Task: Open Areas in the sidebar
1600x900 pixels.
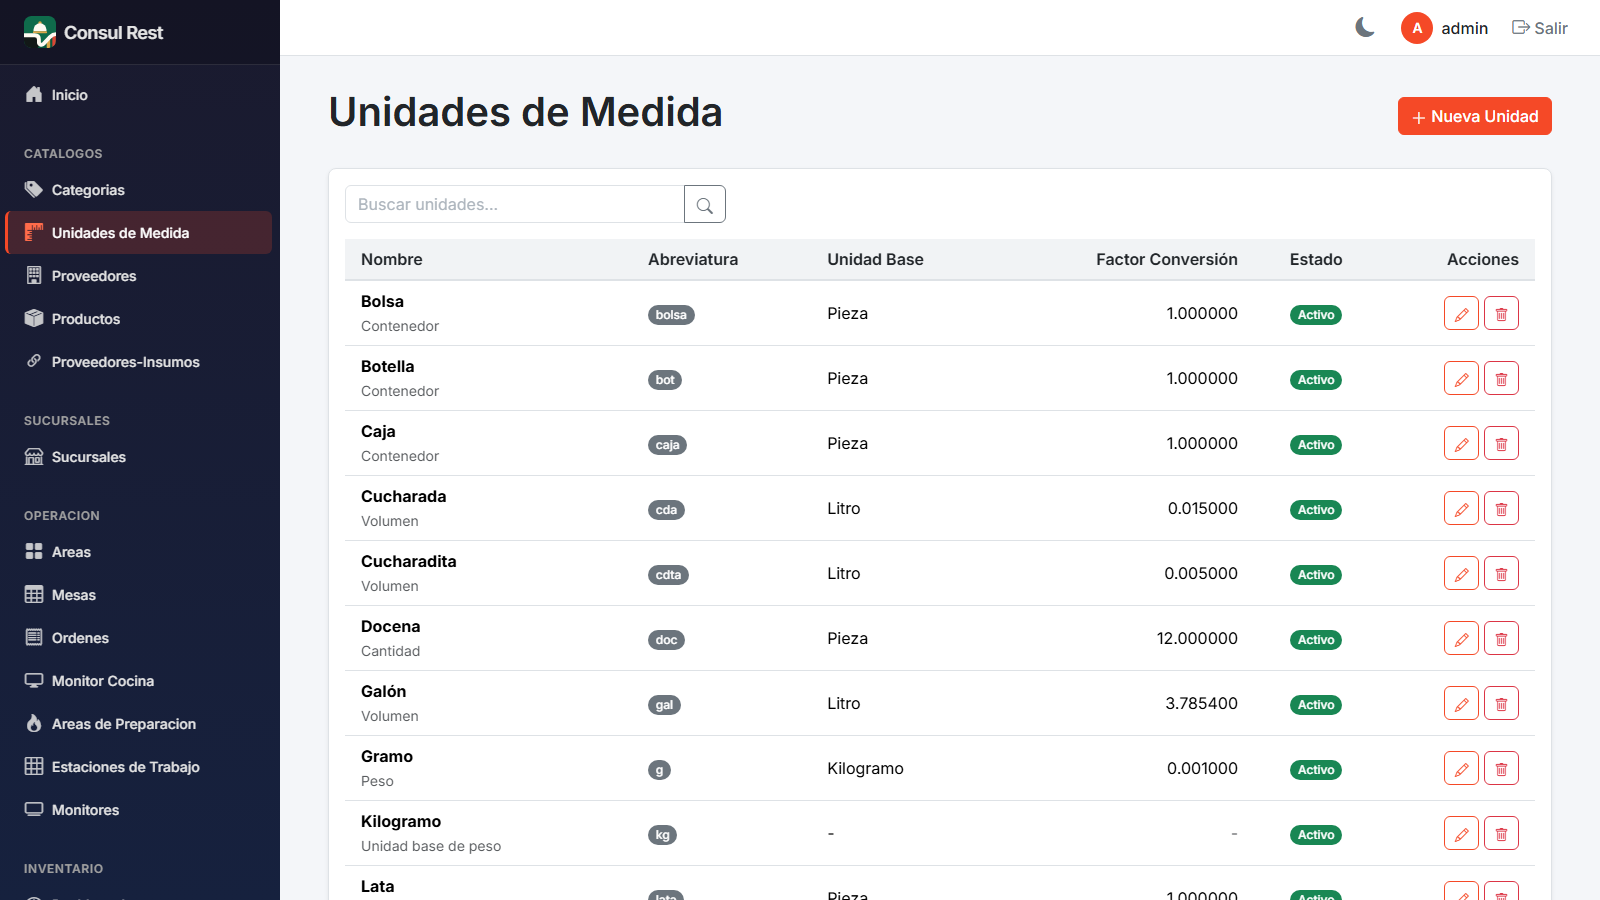Action: pos(139,552)
